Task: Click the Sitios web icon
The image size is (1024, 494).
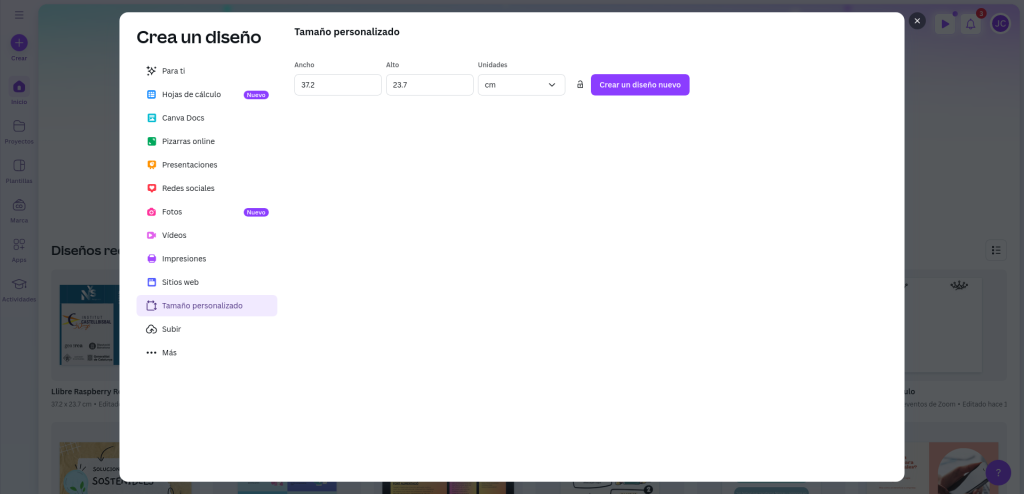Action: coord(152,282)
